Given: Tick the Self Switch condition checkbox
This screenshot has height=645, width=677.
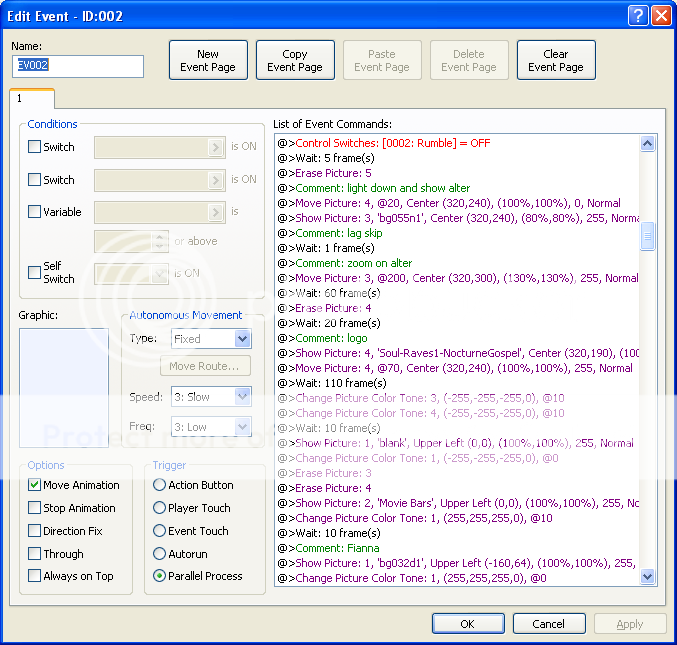Looking at the screenshot, I should coord(35,272).
